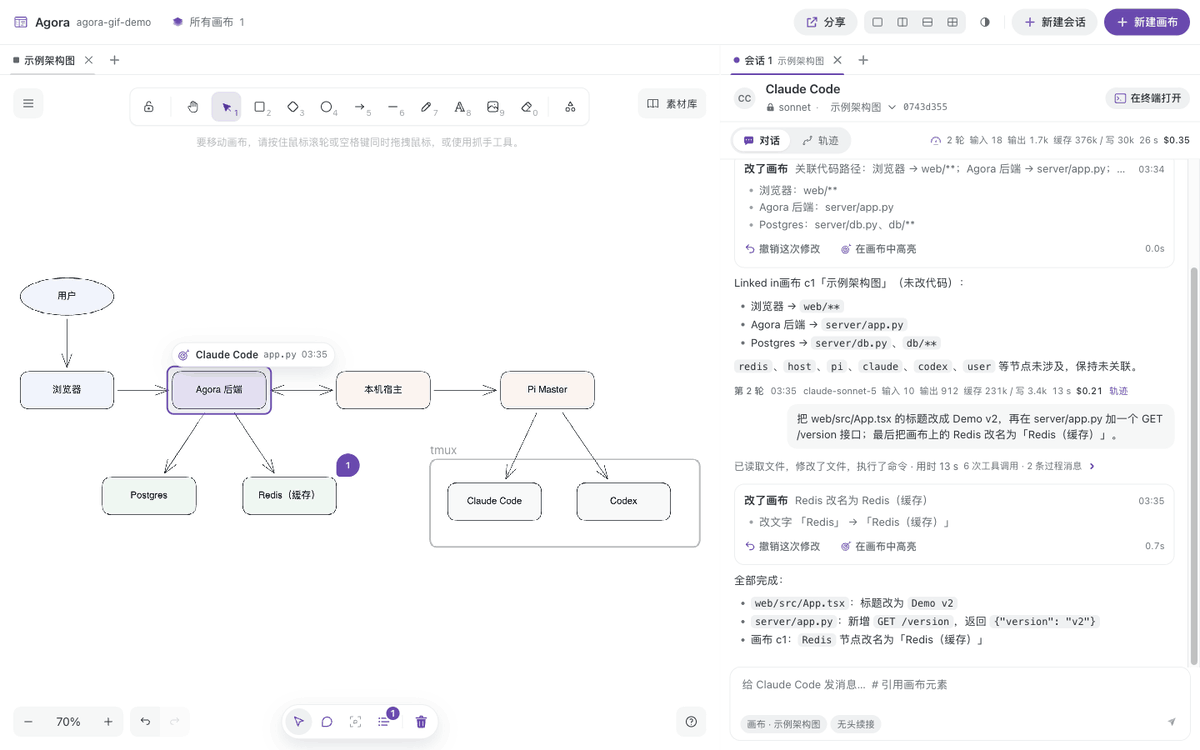Close the 会话 1 session tab
Screen dimensions: 1200x750
(838, 60)
